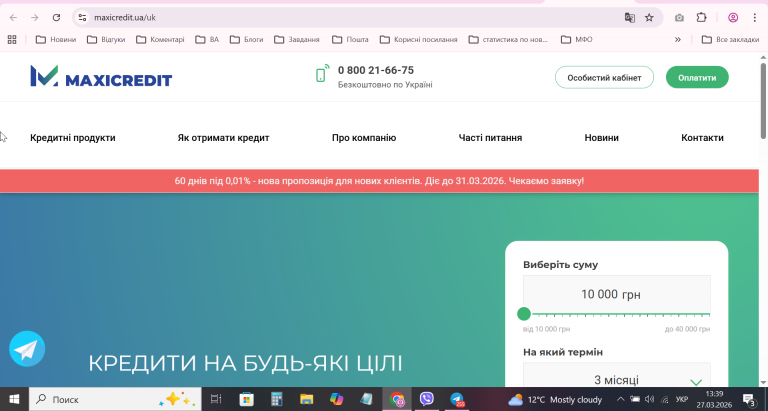Open Telegram from taskbar
768x411 pixels.
coord(457,399)
